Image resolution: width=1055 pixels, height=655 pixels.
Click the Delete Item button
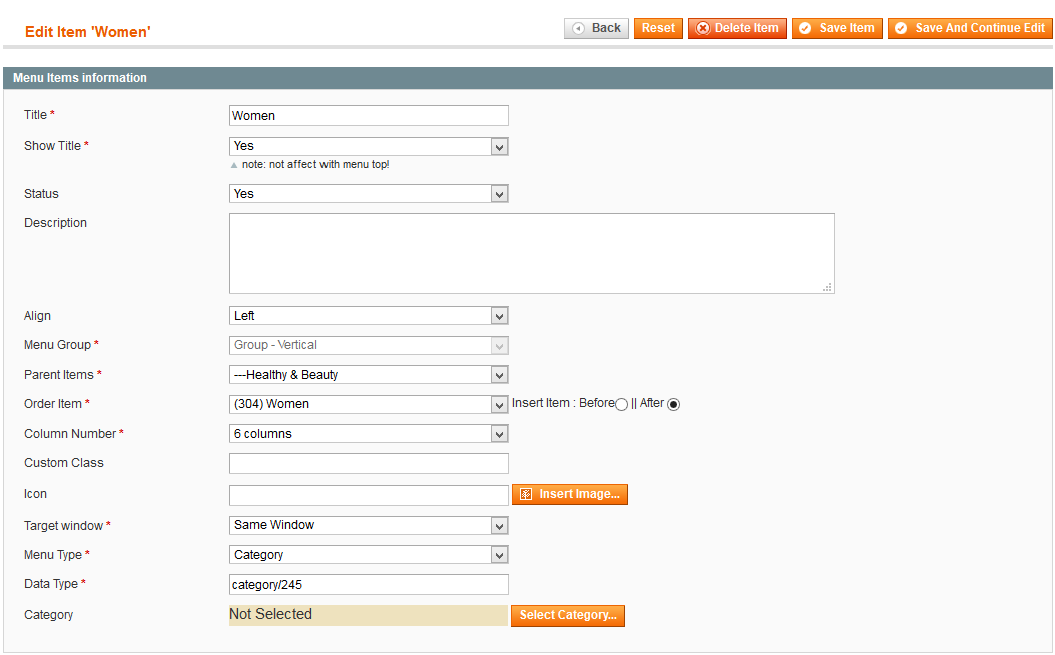click(x=737, y=28)
